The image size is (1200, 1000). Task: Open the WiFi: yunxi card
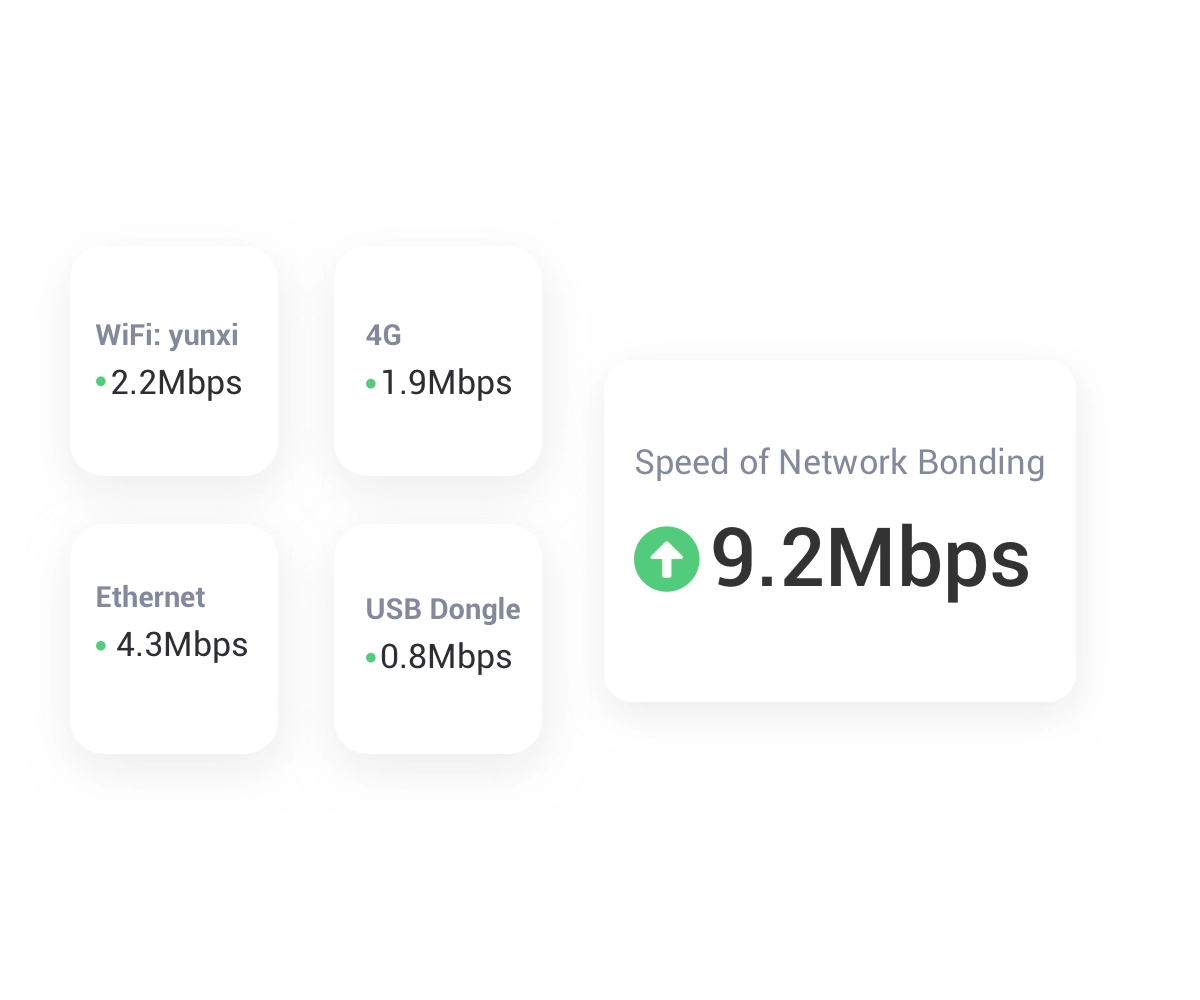174,361
